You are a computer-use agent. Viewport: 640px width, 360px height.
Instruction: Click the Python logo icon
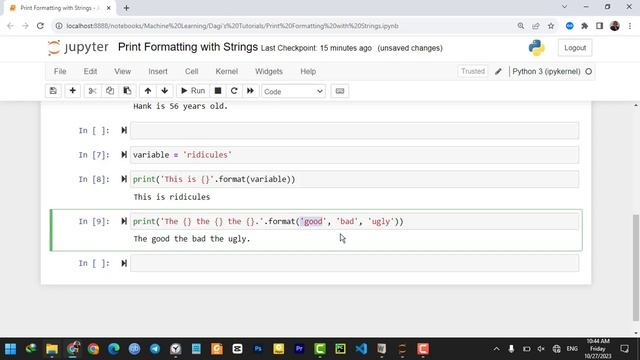[536, 48]
